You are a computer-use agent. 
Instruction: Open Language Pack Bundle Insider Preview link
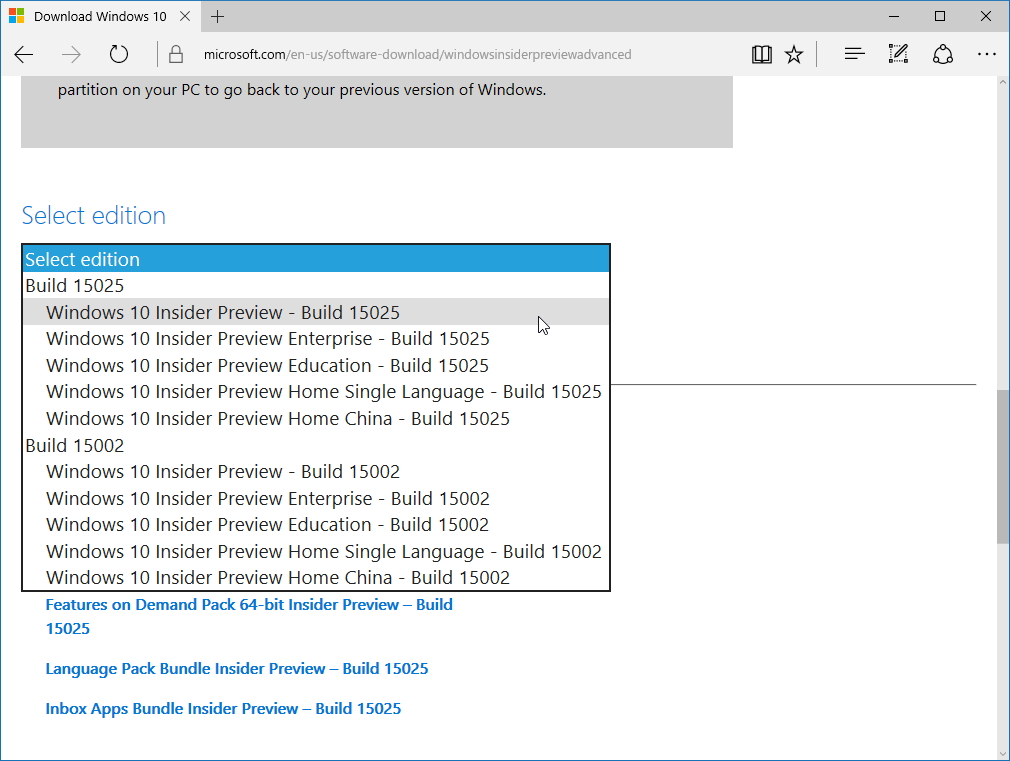click(236, 668)
